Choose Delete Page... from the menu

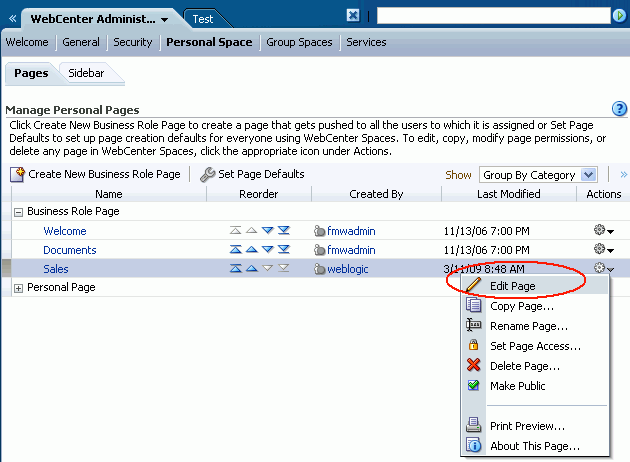(x=534, y=366)
